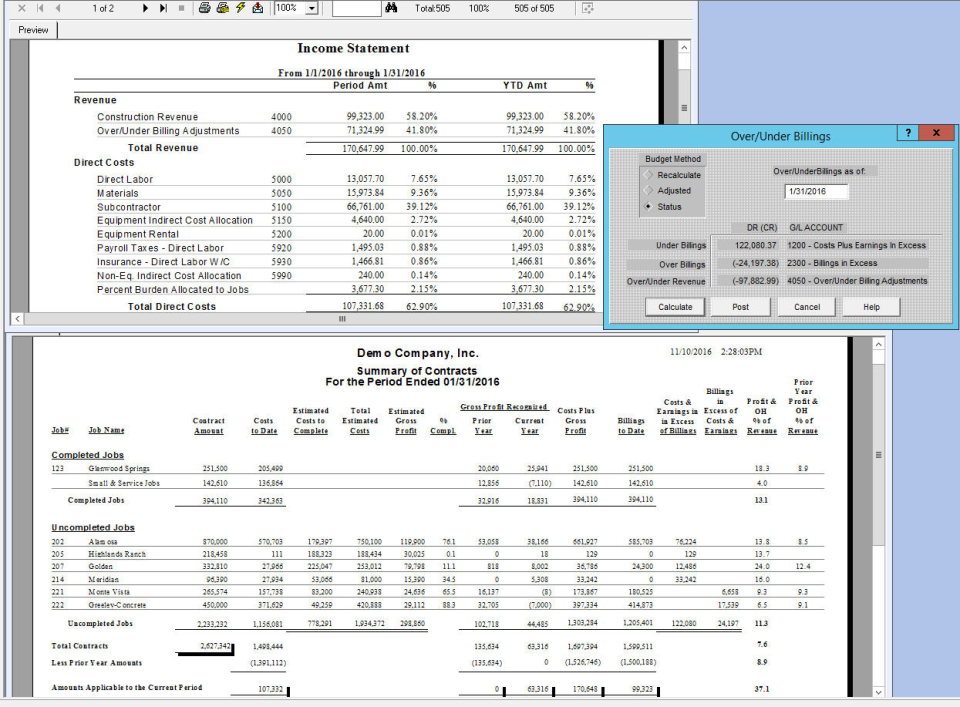Screen dimensions: 960x707
Task: Click vertical scrollbar thumb of Income Statement
Action: point(684,108)
